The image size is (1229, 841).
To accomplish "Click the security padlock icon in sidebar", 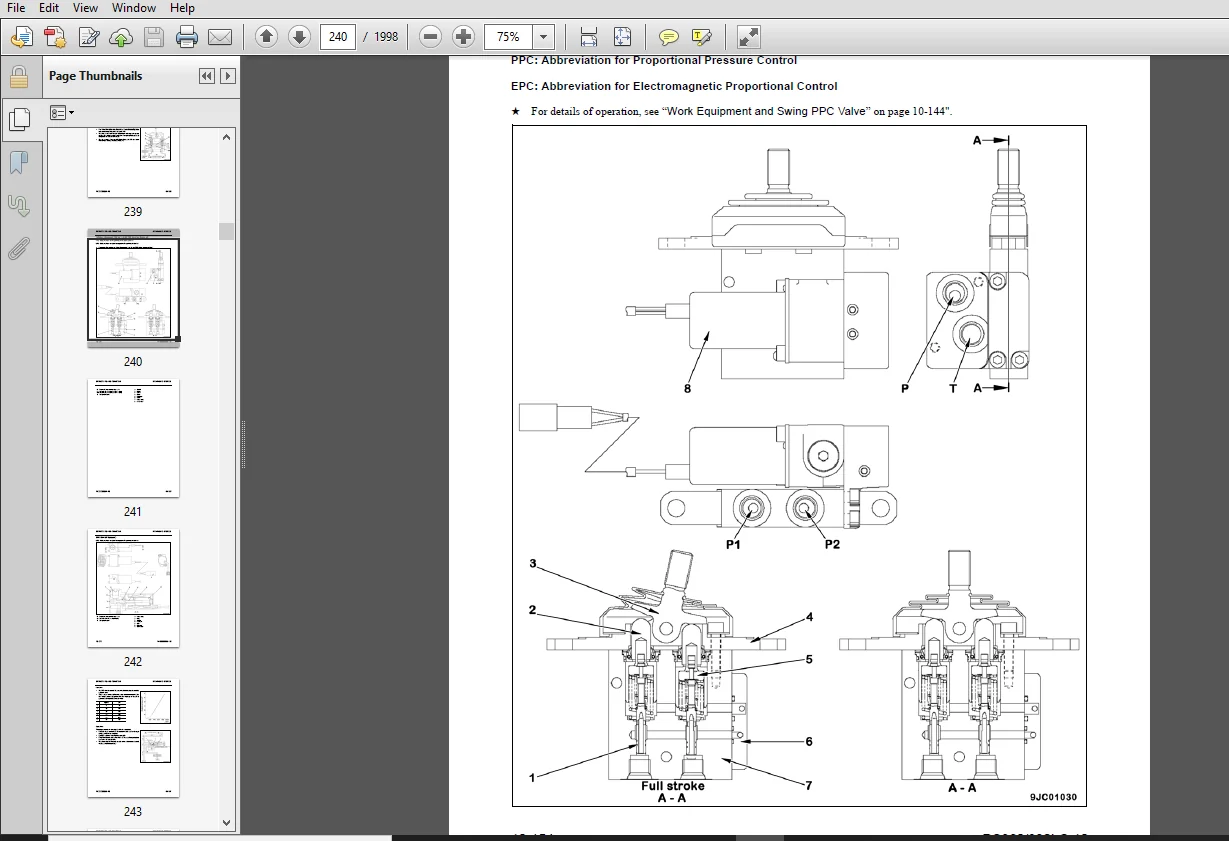I will coord(19,78).
